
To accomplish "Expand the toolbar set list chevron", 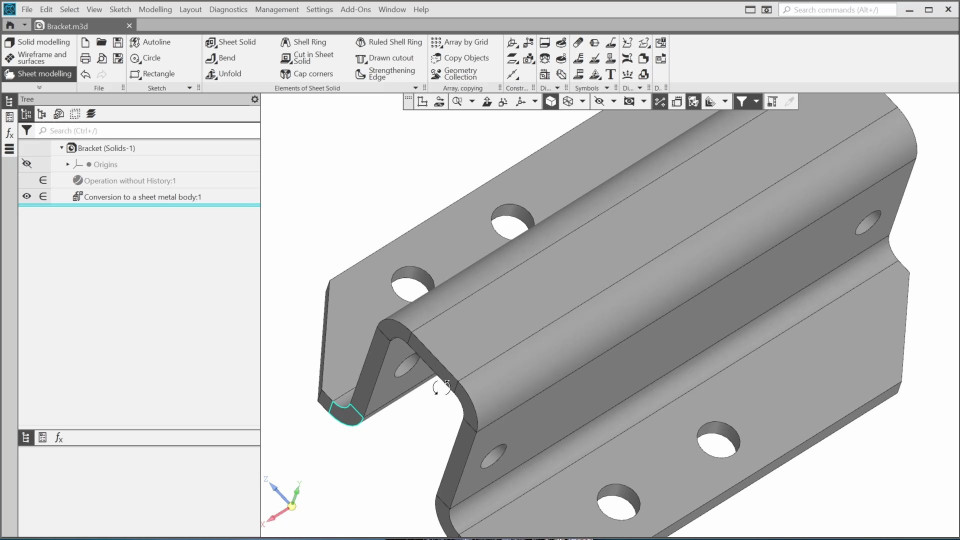I will [39, 88].
